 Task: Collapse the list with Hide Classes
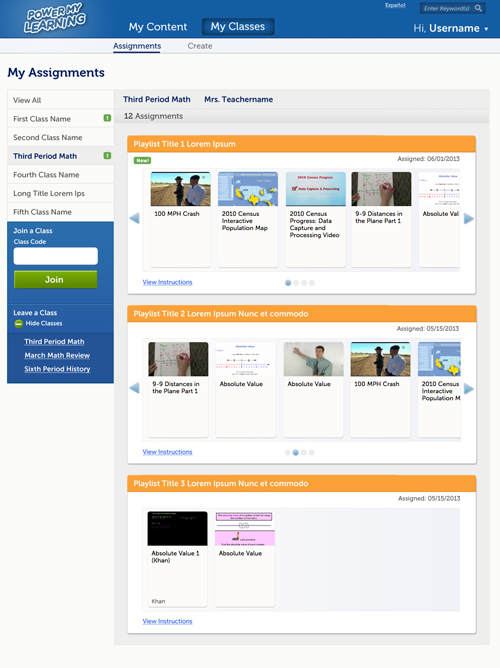(38, 323)
